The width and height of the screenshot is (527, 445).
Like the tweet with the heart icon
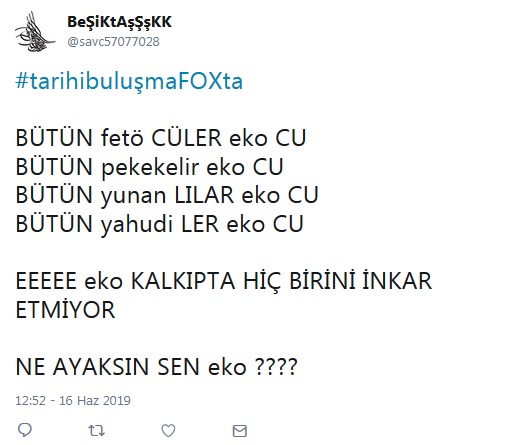(168, 430)
